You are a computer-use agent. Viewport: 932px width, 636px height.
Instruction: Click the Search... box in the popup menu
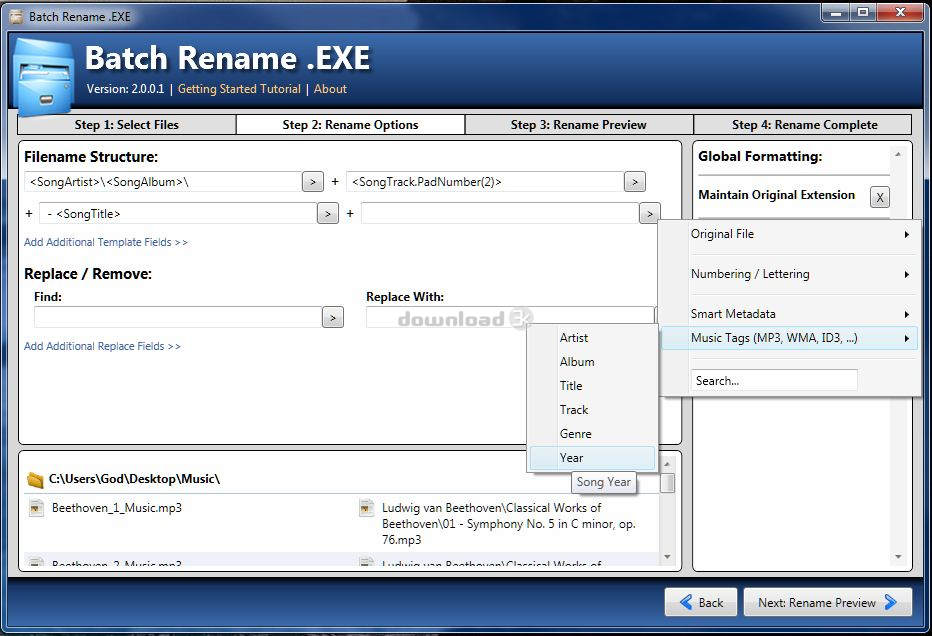(773, 381)
